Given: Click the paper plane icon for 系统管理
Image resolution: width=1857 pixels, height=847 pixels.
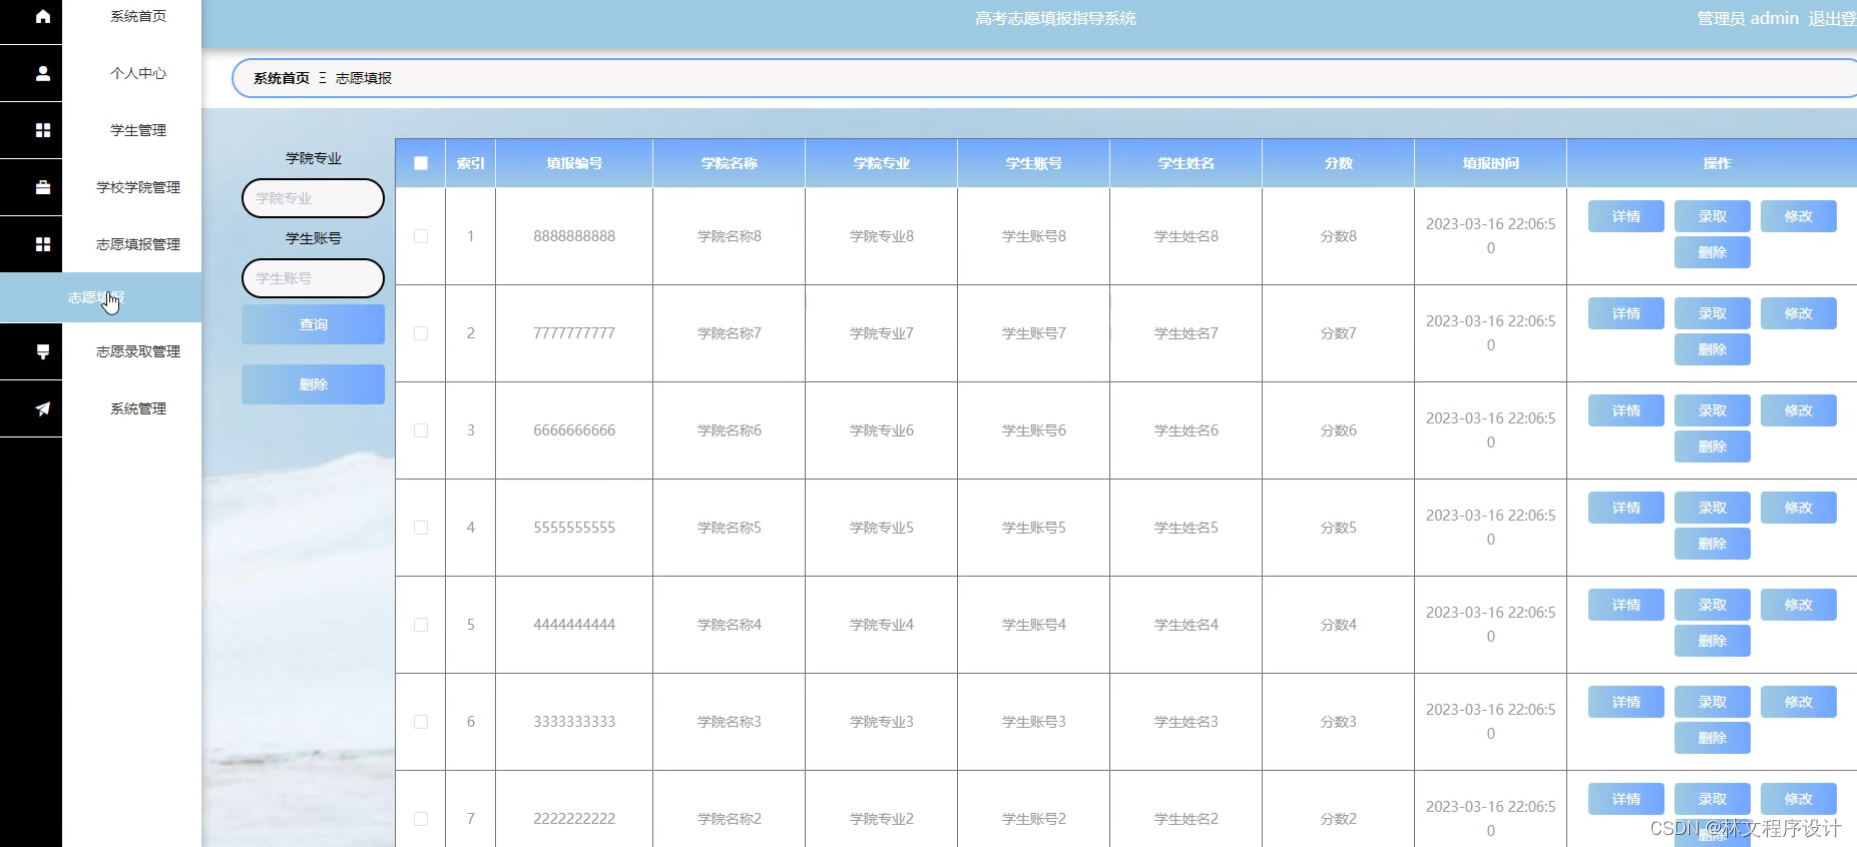Looking at the screenshot, I should pos(43,408).
